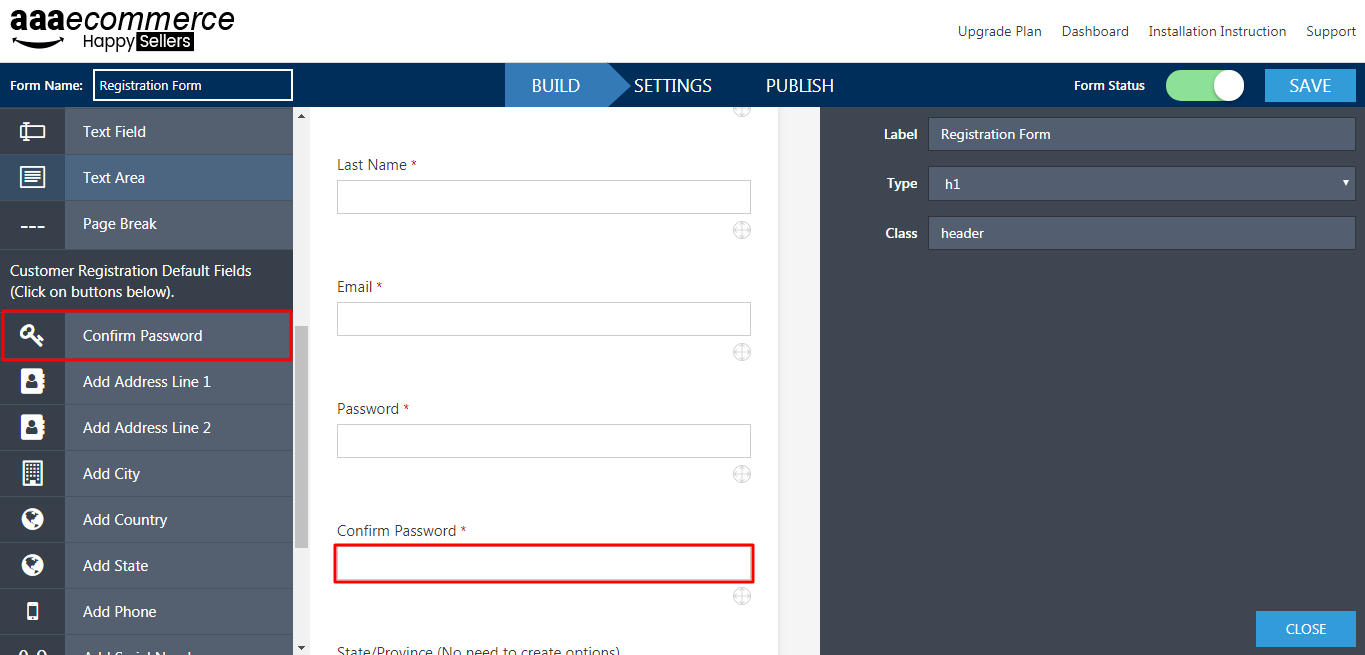Viewport: 1365px width, 655px height.
Task: Click the move handle below Email field
Action: (741, 352)
